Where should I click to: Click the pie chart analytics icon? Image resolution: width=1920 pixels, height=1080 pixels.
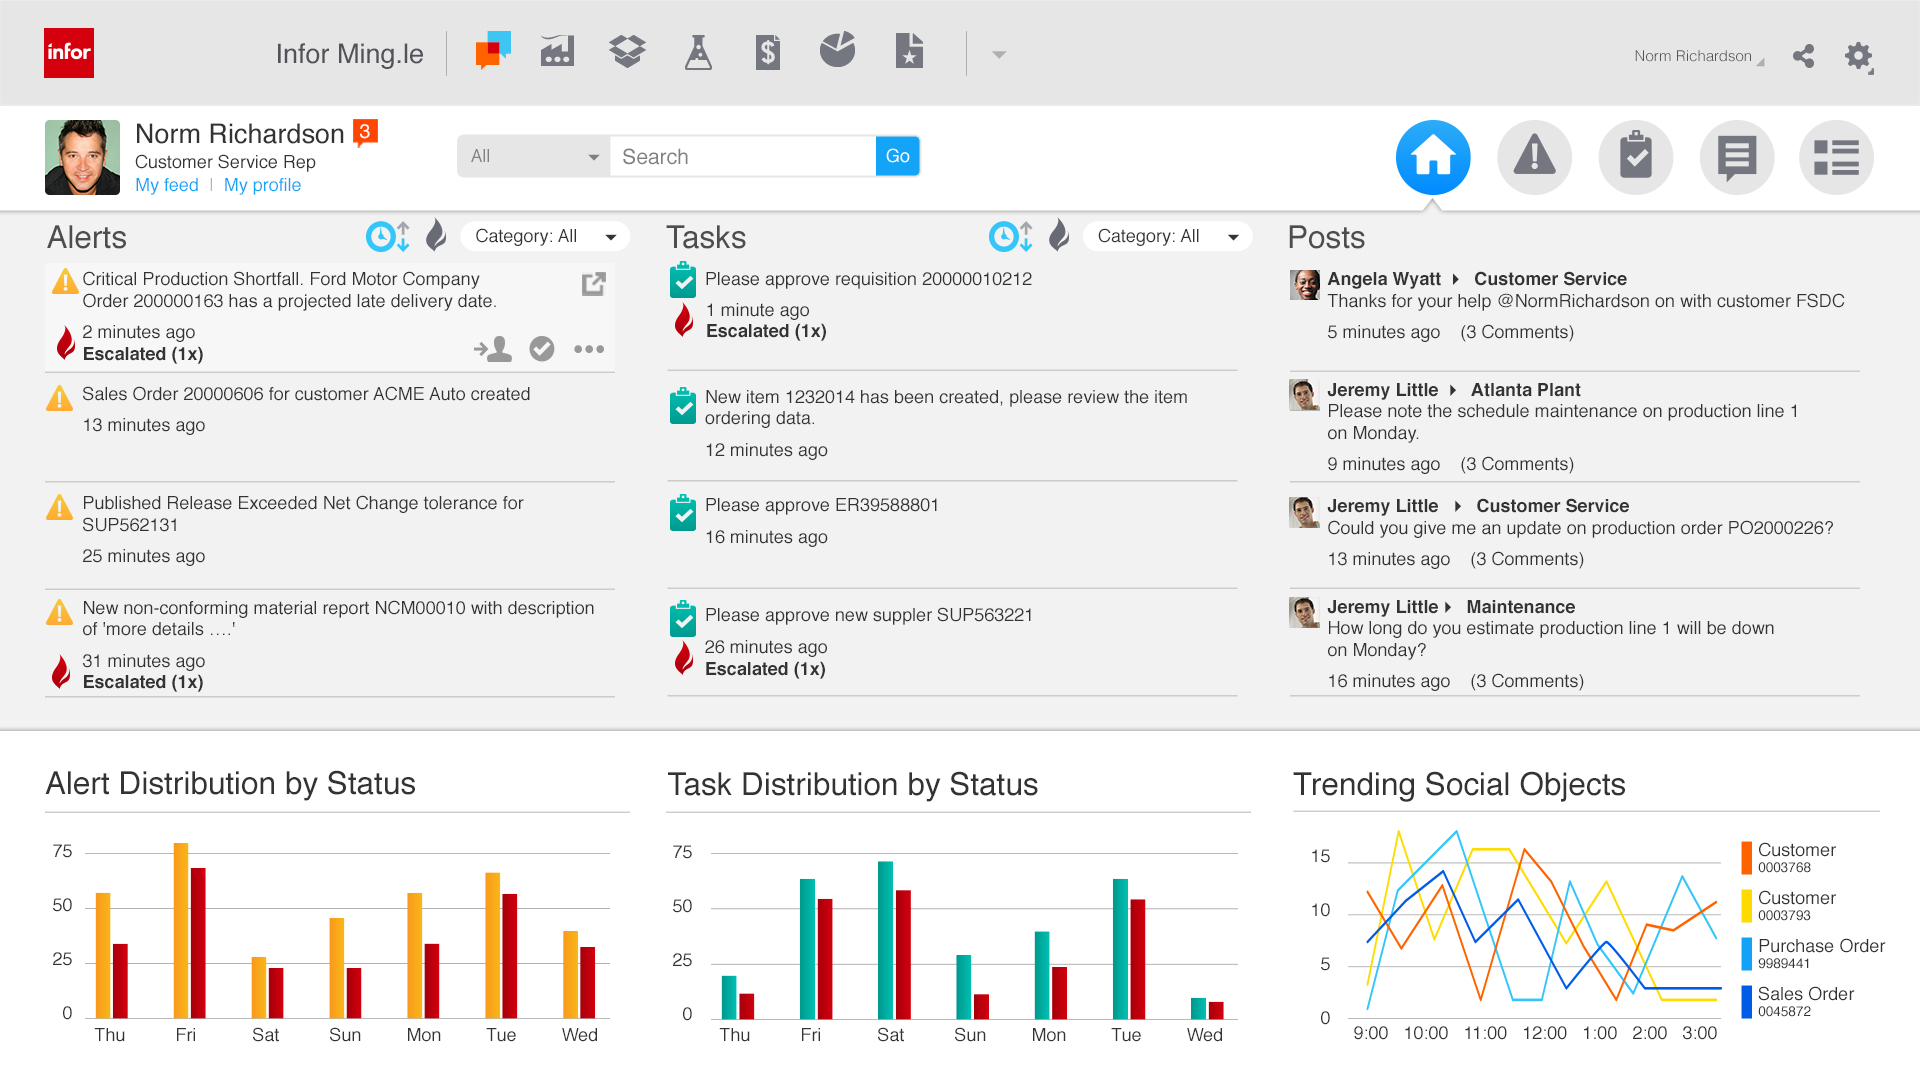[837, 50]
